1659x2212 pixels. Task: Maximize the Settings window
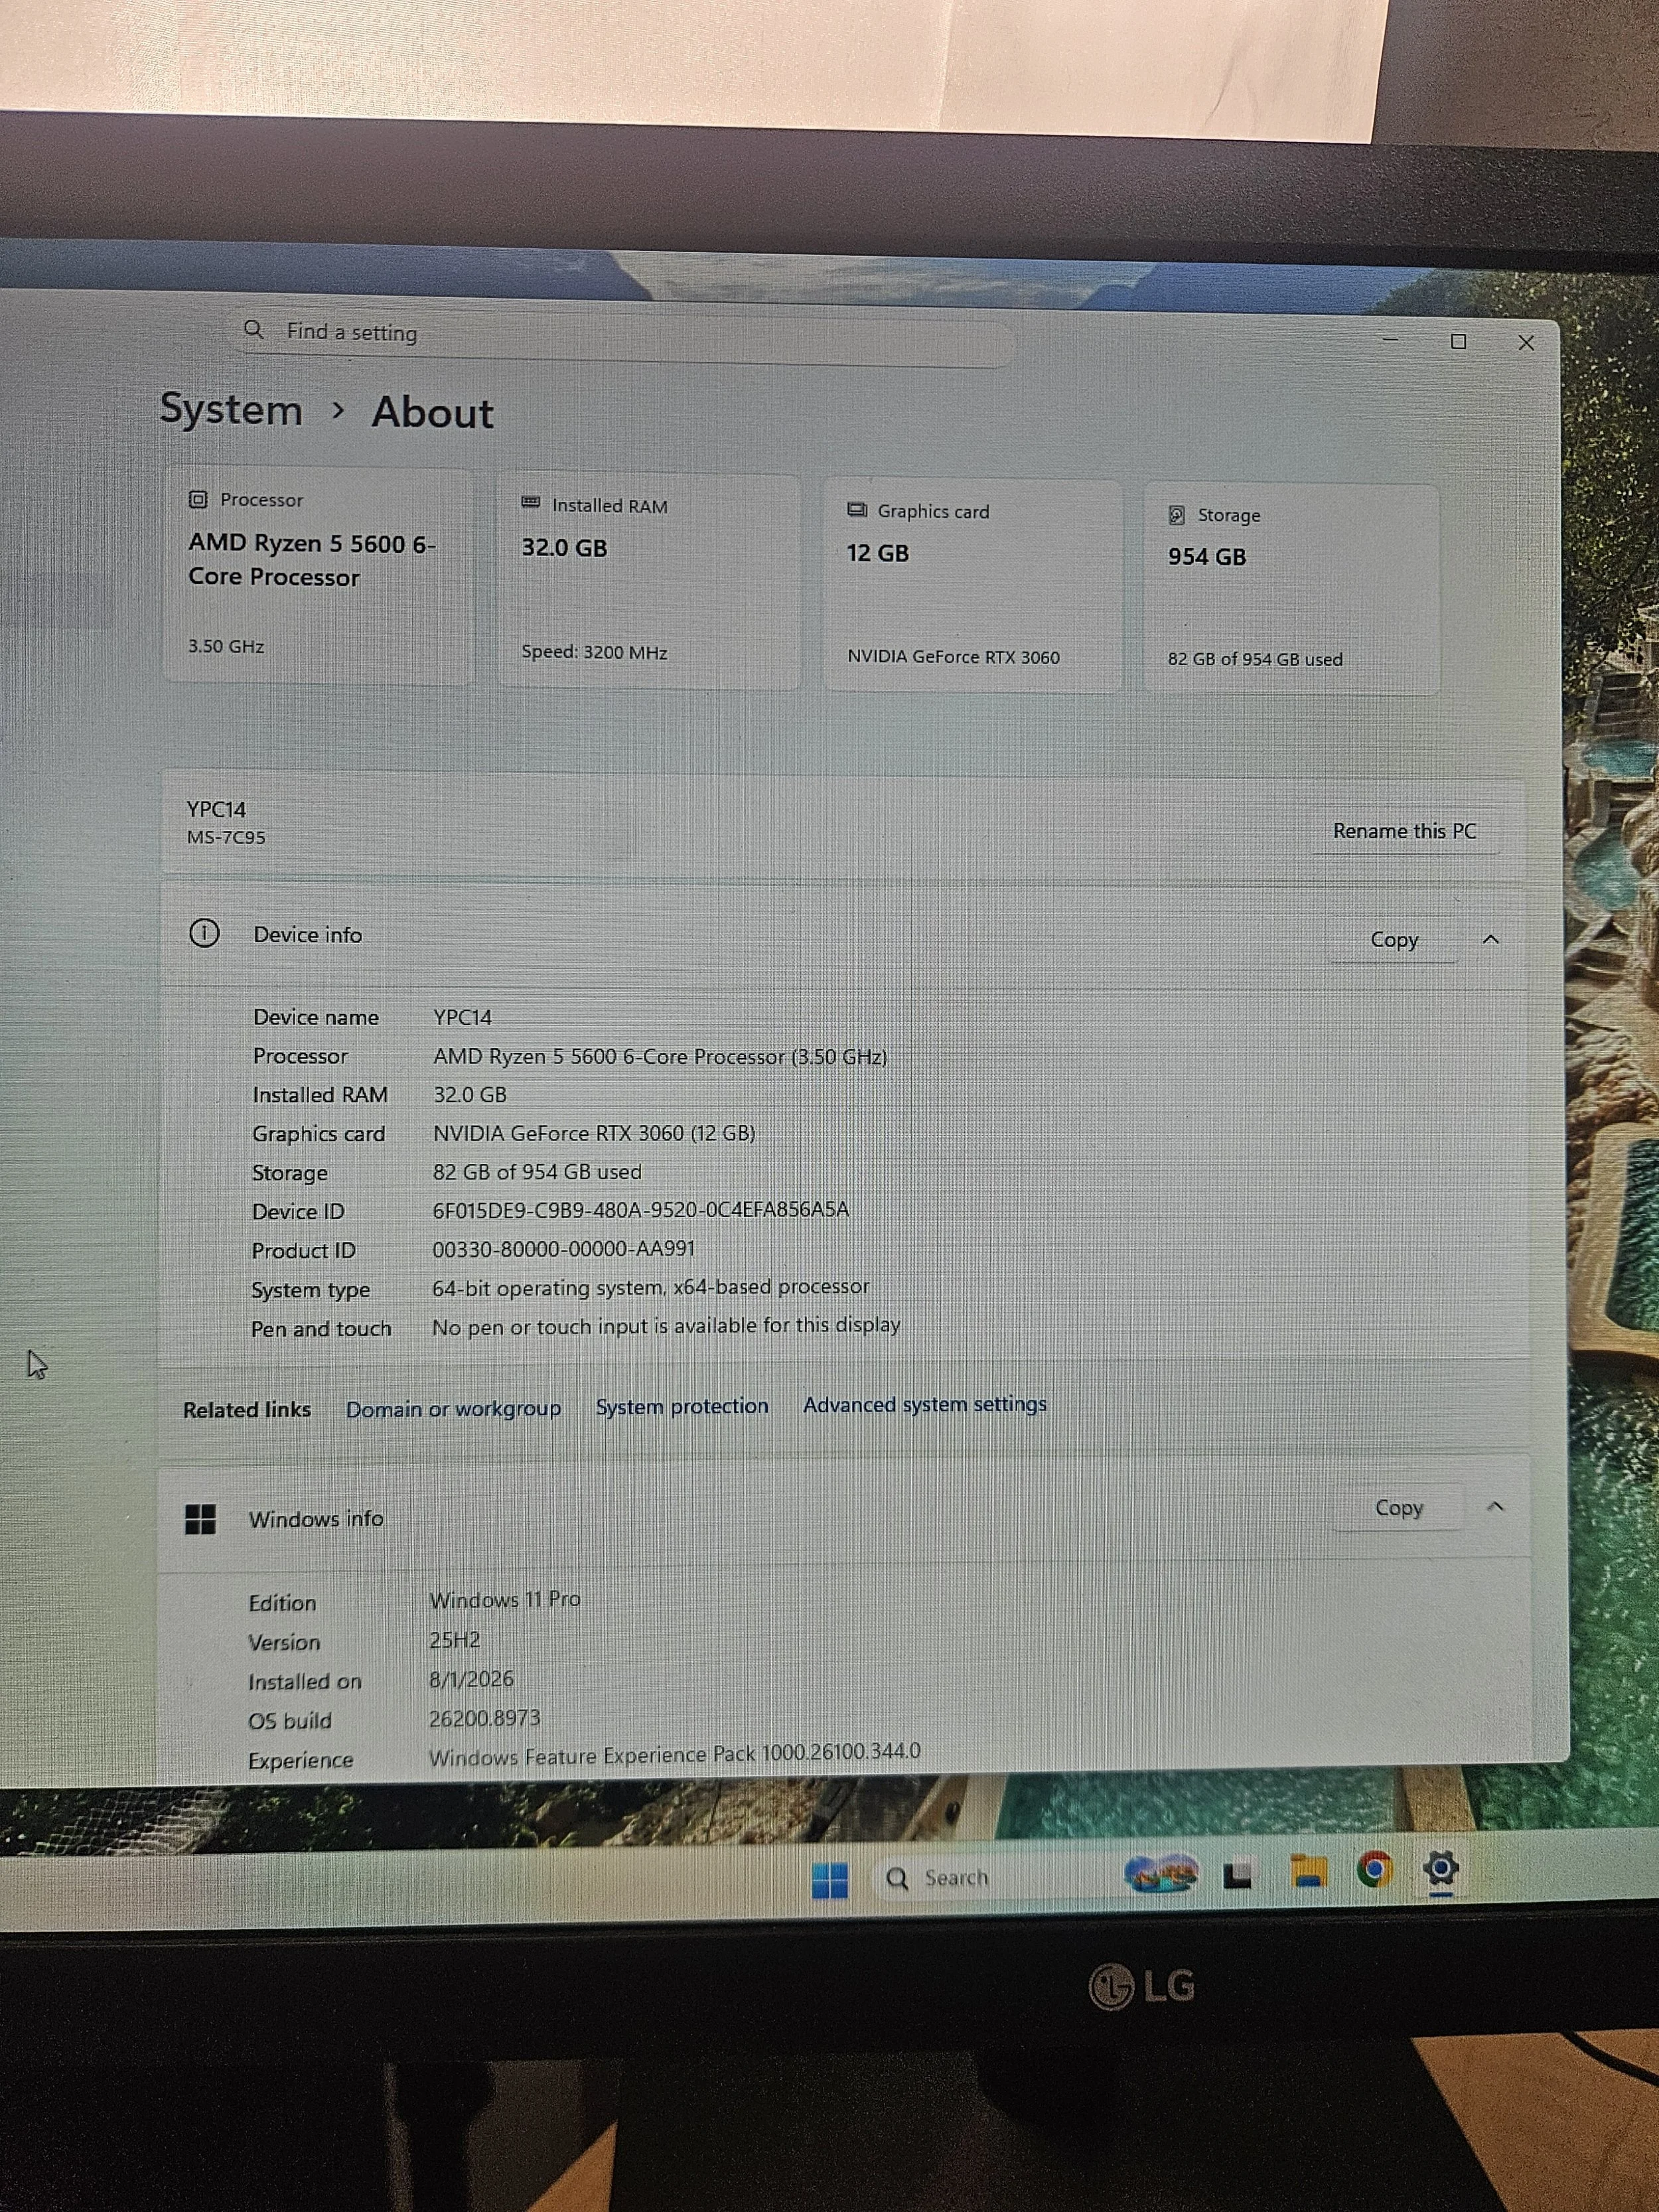pyautogui.click(x=1459, y=342)
